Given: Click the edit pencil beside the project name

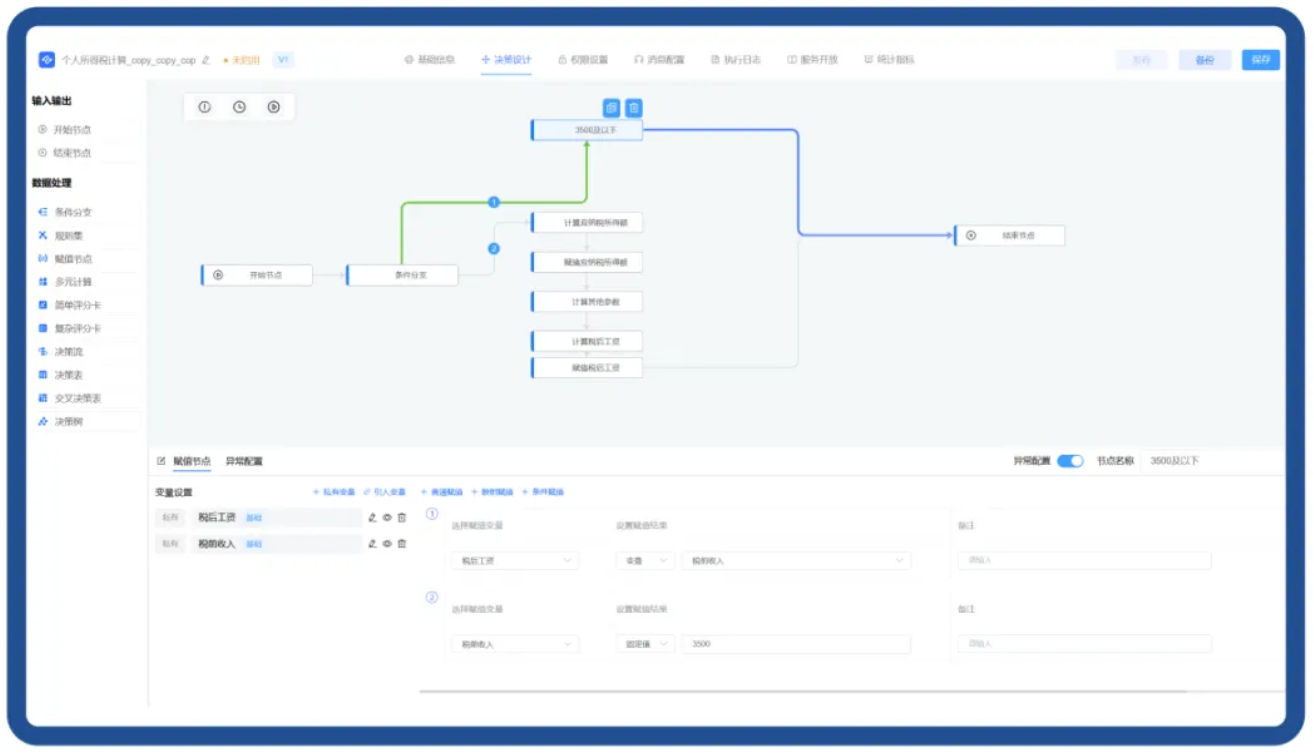Looking at the screenshot, I should [x=206, y=60].
